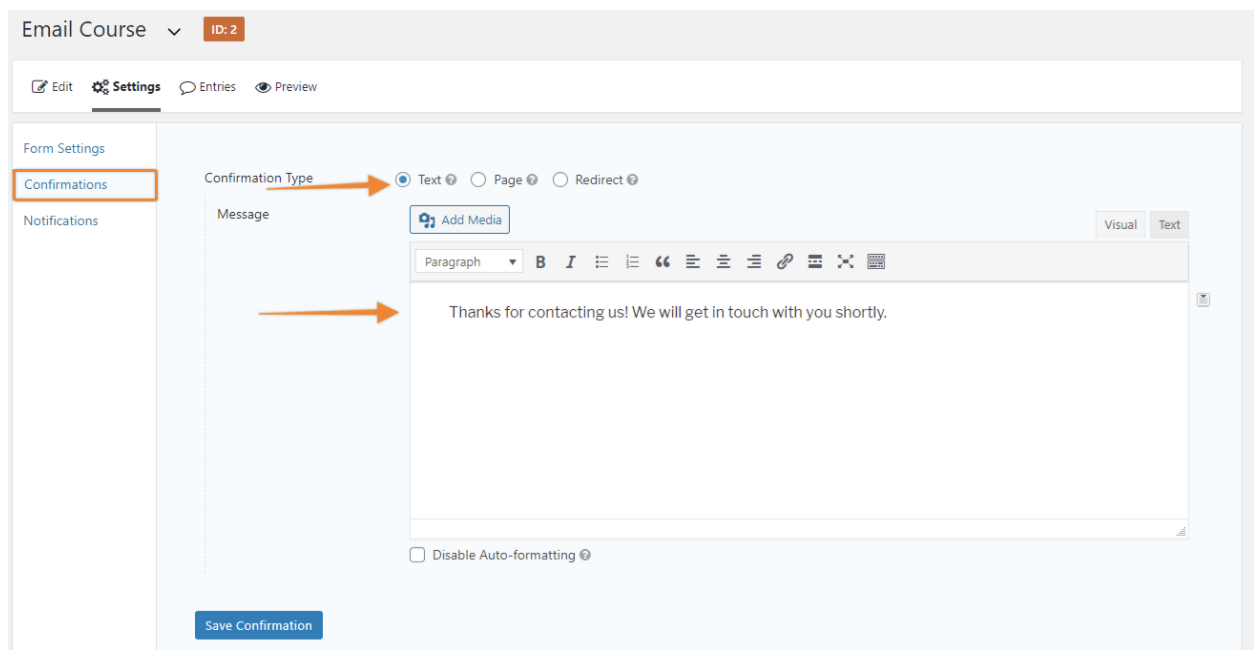1254x660 pixels.
Task: Open the merge tag selector beside editor
Action: (1203, 299)
